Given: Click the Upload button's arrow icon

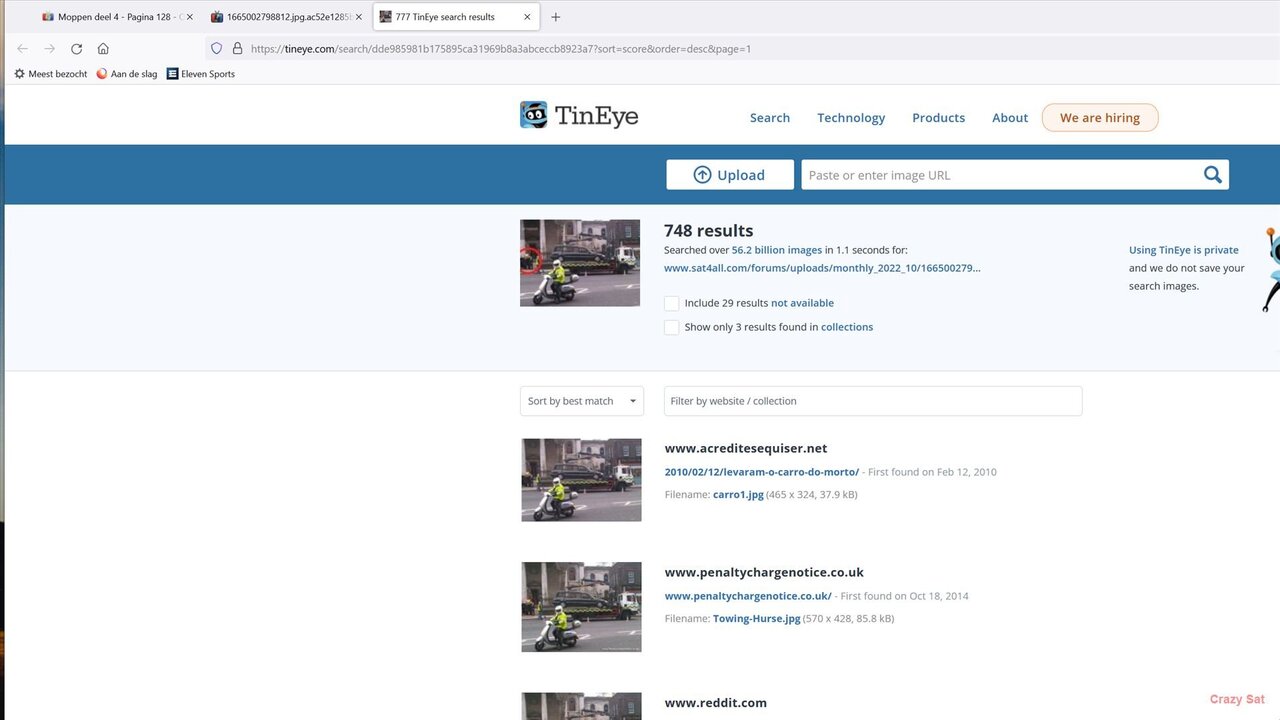Looking at the screenshot, I should (701, 174).
